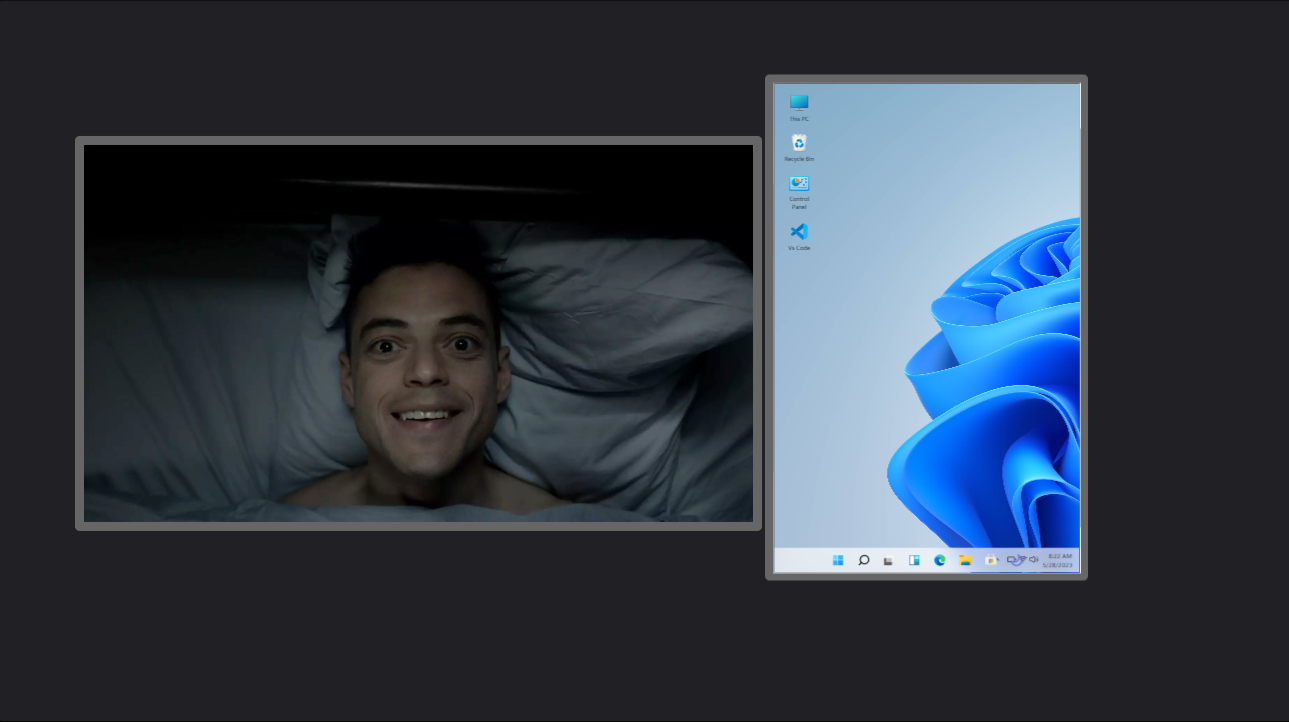
Task: Click the speaker volume tray icon
Action: [x=1033, y=560]
